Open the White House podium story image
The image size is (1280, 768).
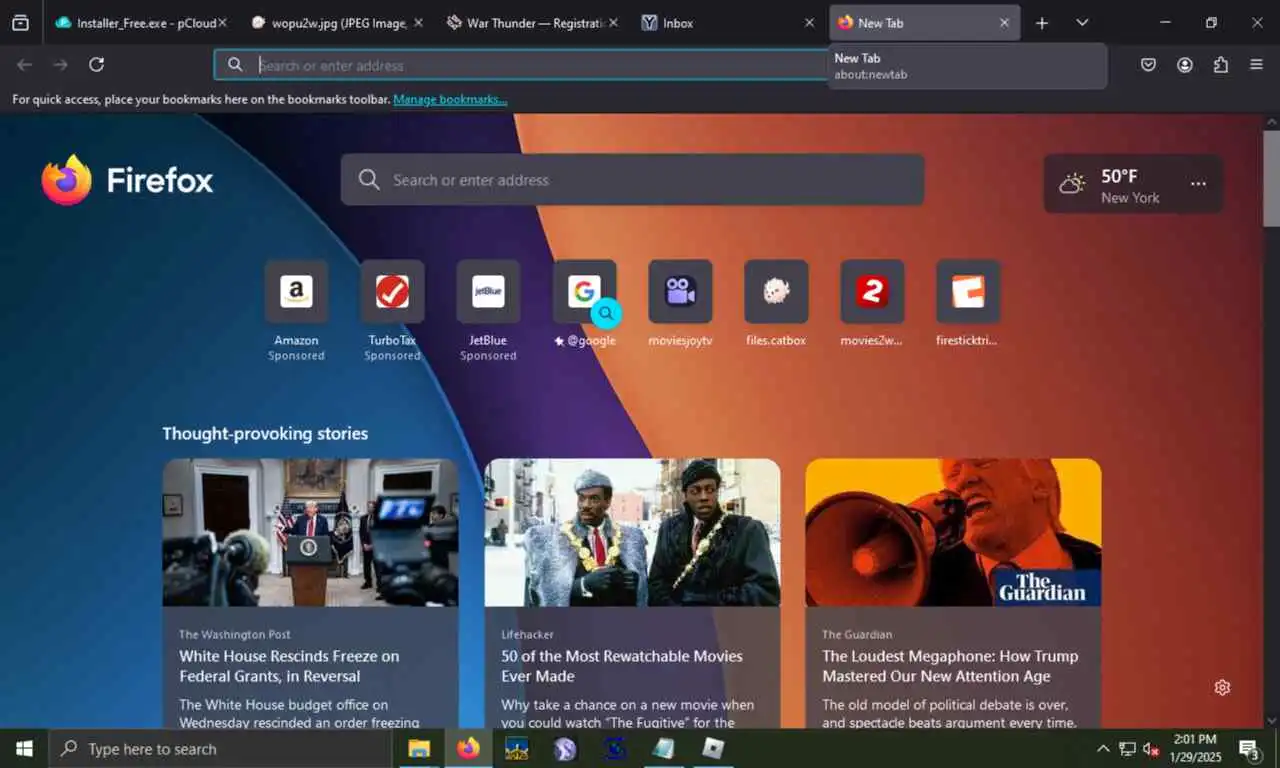pos(310,532)
